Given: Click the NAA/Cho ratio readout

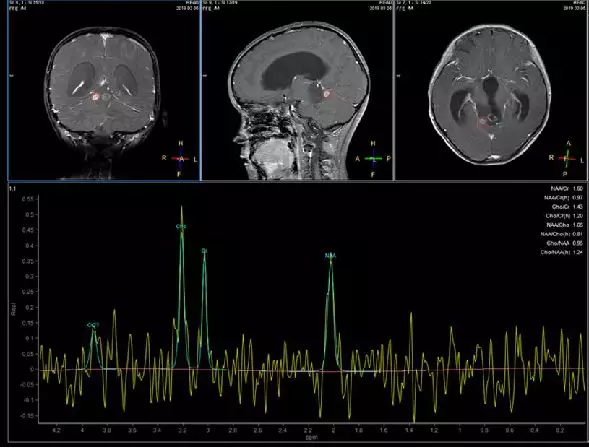Looking at the screenshot, I should pyautogui.click(x=565, y=225).
